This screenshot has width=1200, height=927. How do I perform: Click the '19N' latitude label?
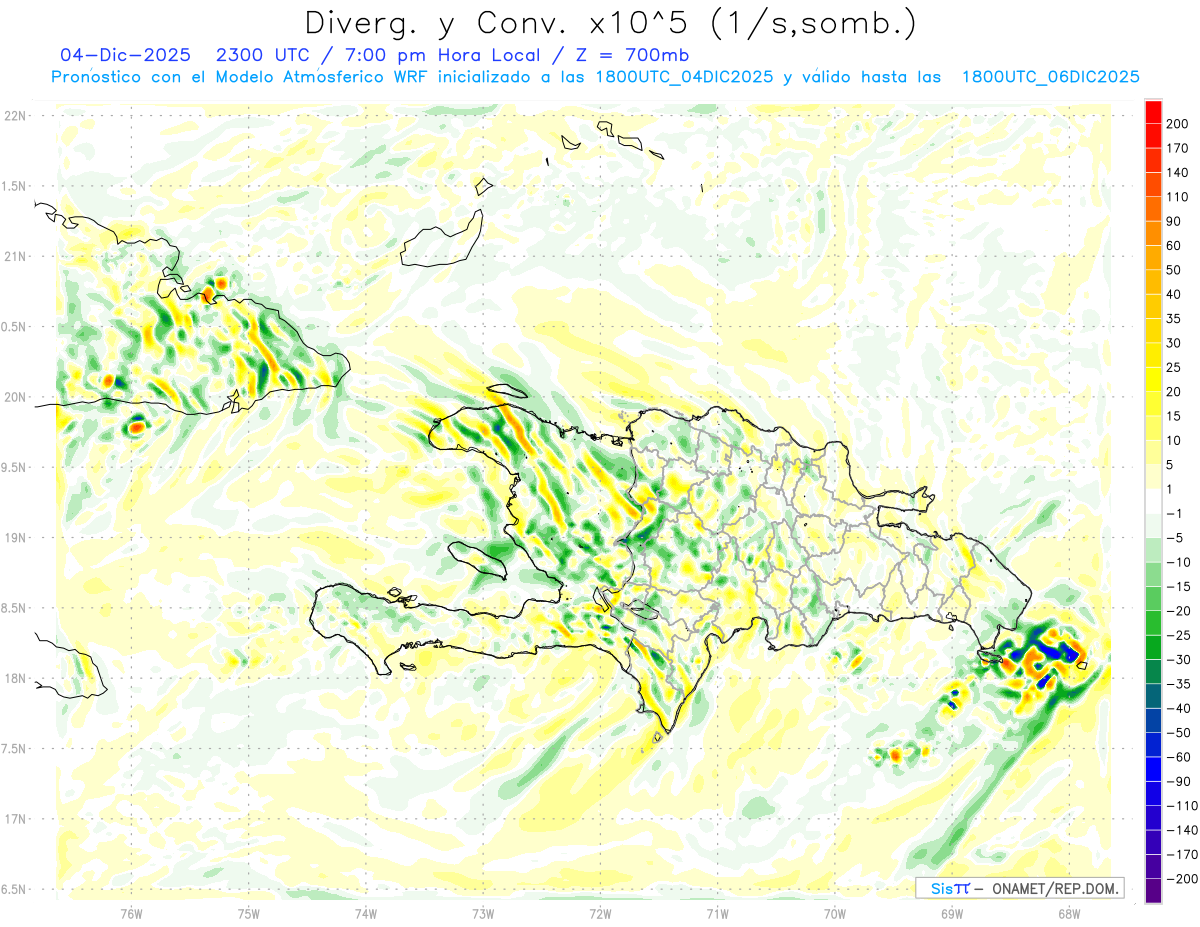14,538
